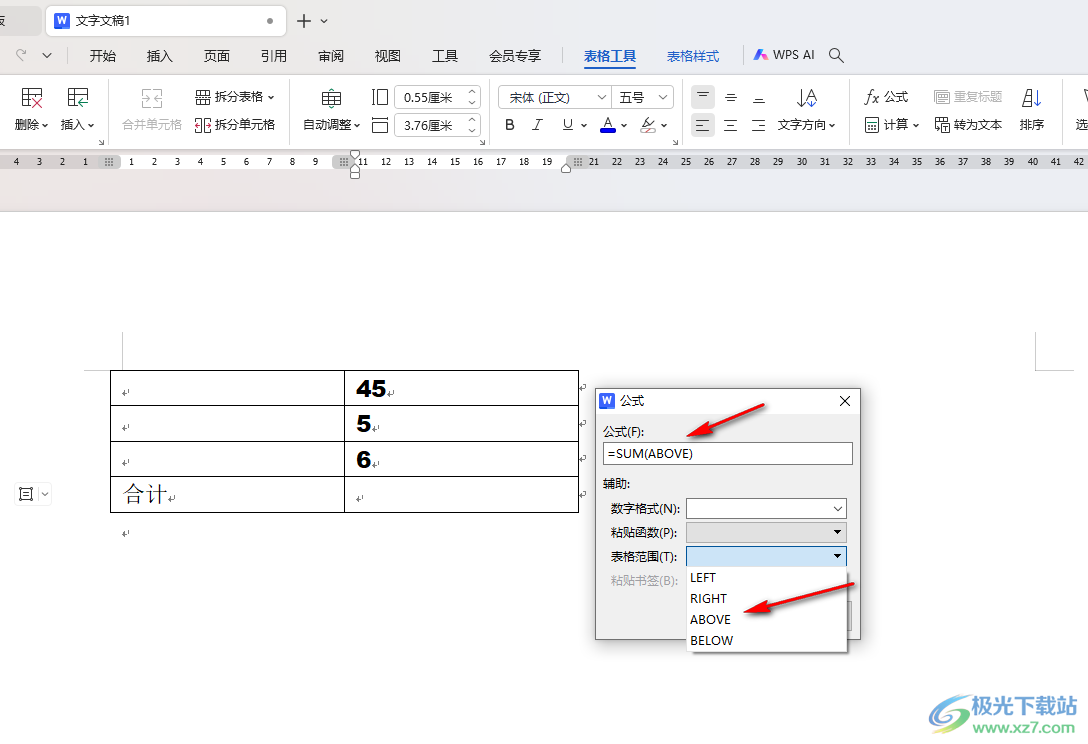Open the 粘贴函数 (Paste function) dropdown
1088x744 pixels.
tap(766, 532)
